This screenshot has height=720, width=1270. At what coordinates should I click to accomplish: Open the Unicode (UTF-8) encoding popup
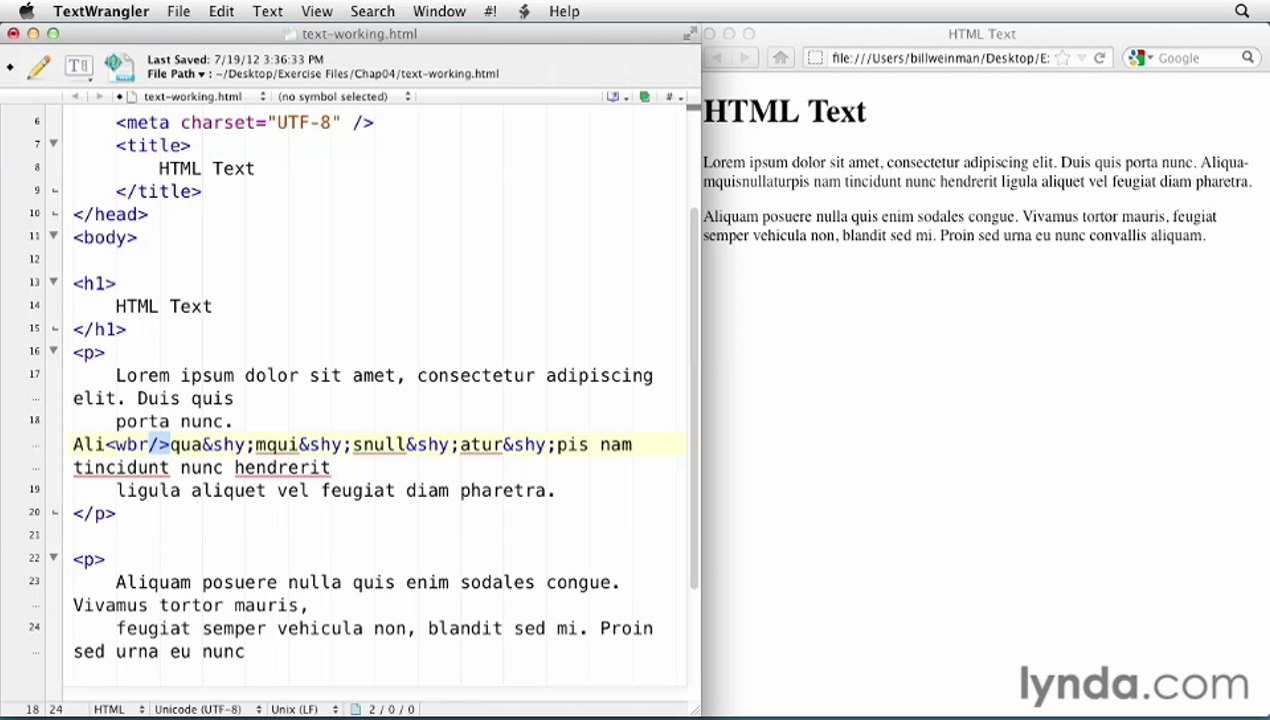(x=208, y=709)
